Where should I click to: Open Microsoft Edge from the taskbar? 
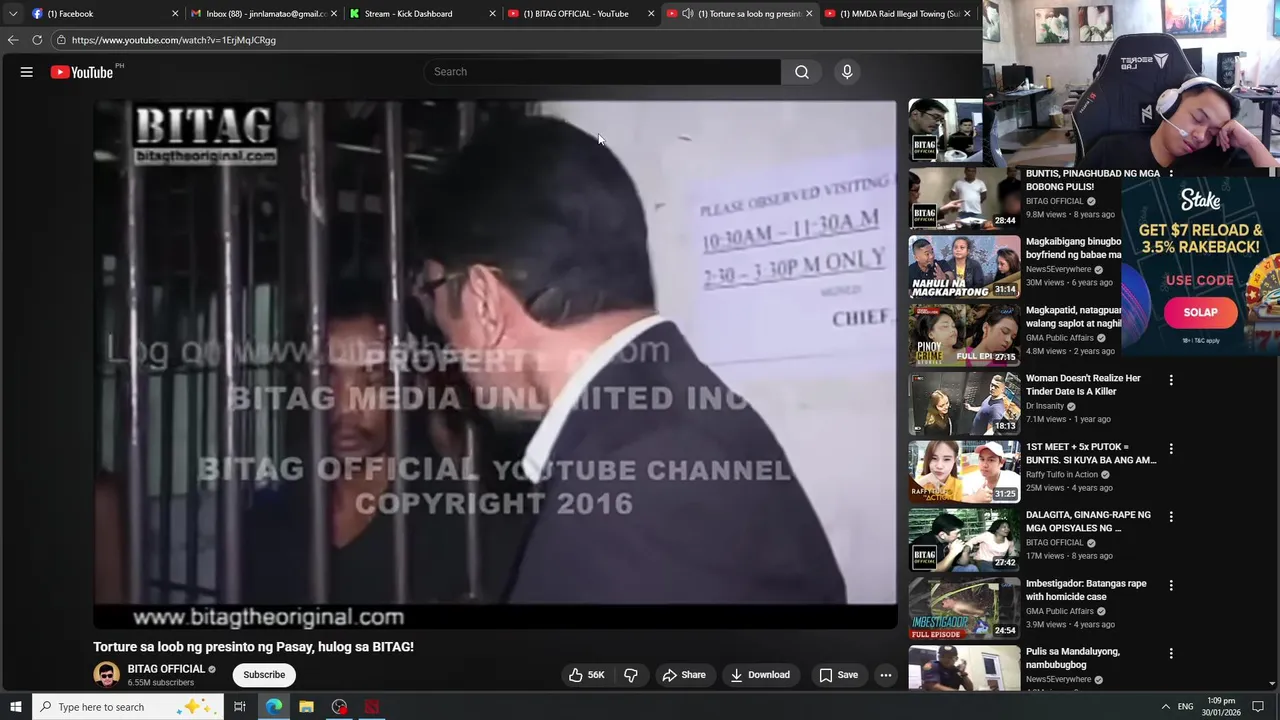tap(273, 707)
